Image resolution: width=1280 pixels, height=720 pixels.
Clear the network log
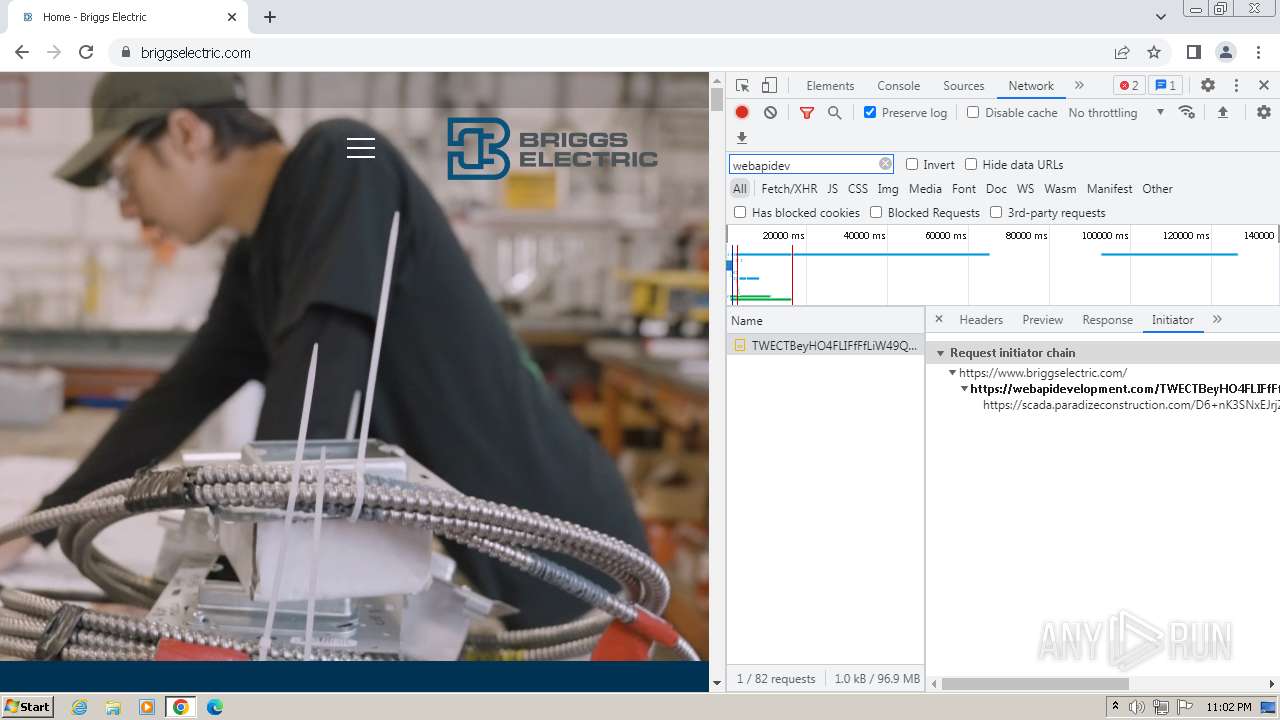pyautogui.click(x=770, y=113)
